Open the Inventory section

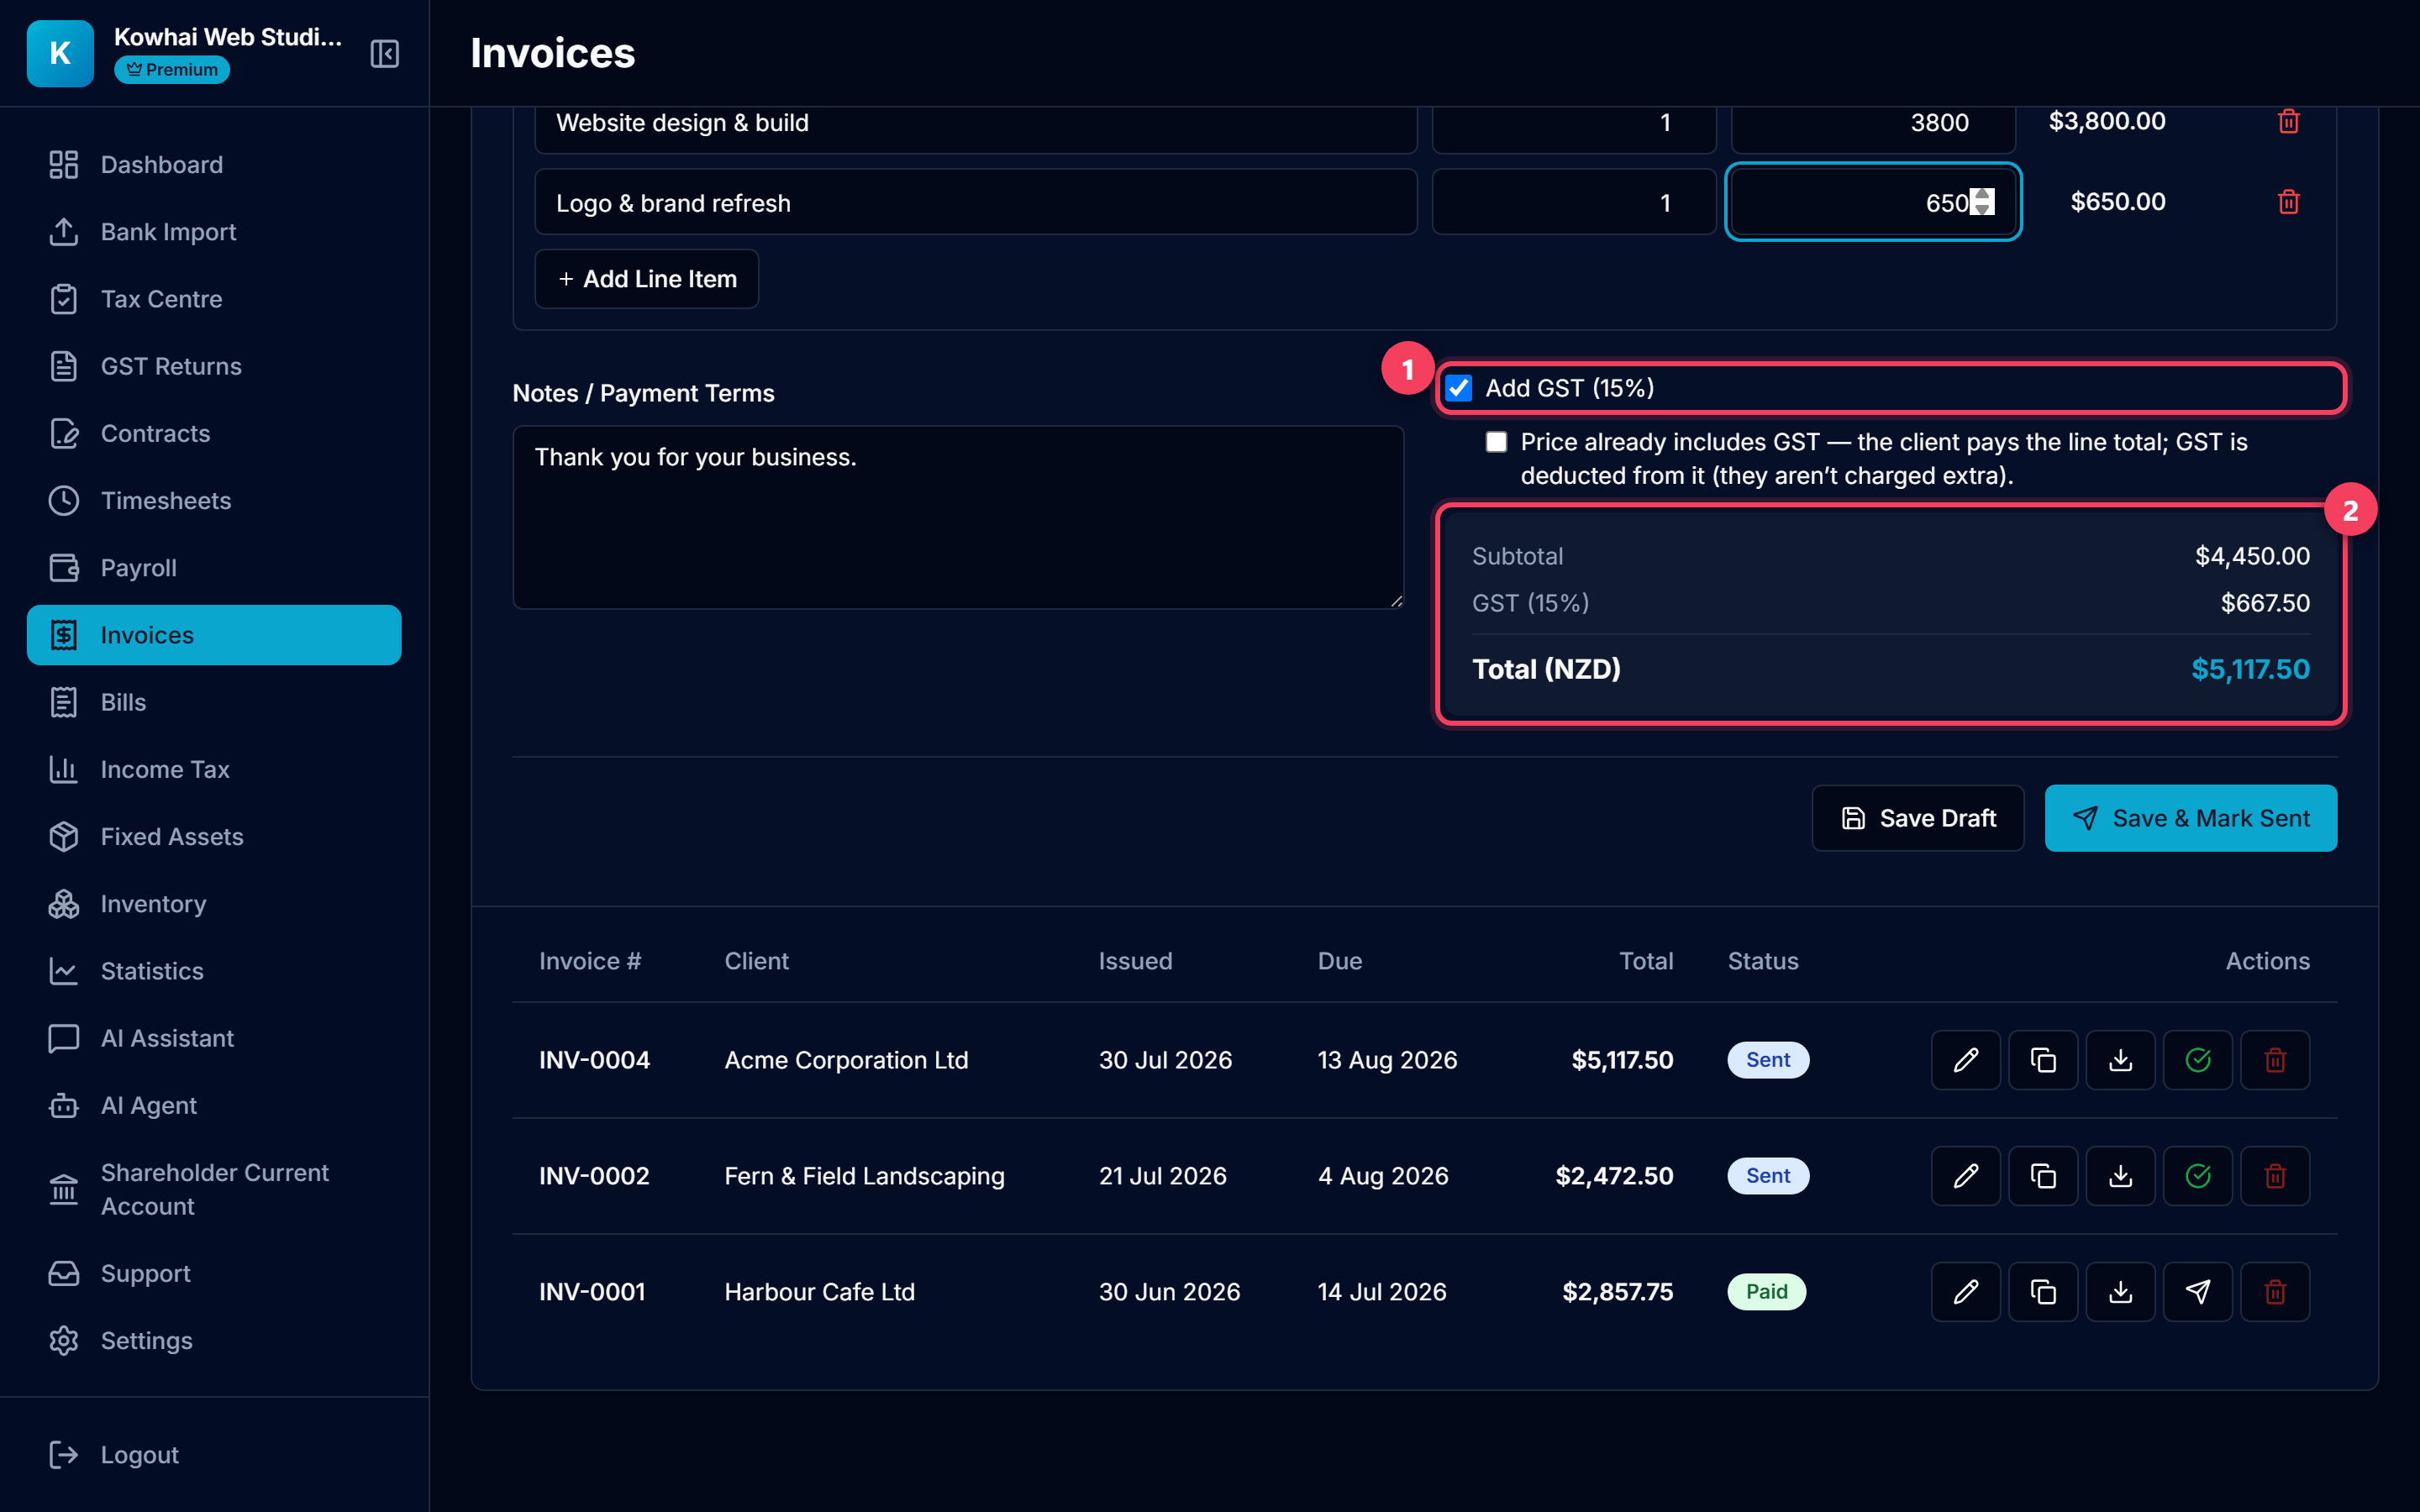click(x=214, y=903)
